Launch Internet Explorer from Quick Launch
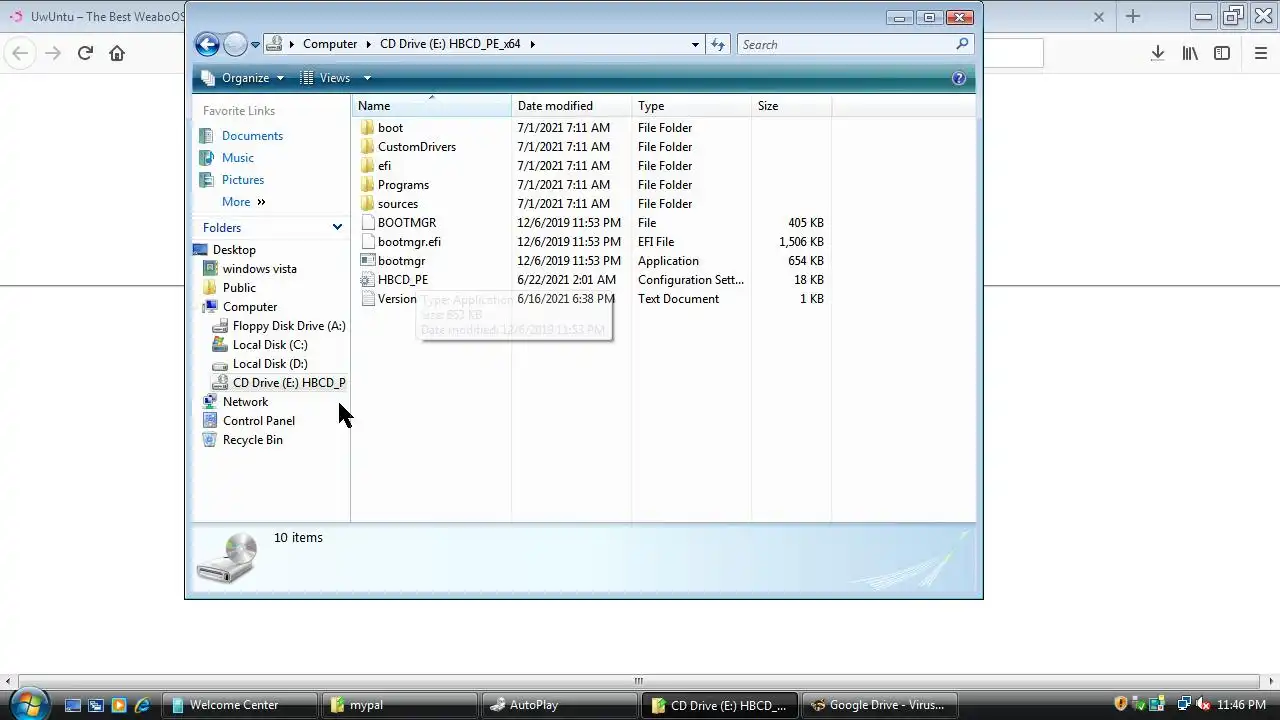This screenshot has width=1280, height=720. coord(142,705)
